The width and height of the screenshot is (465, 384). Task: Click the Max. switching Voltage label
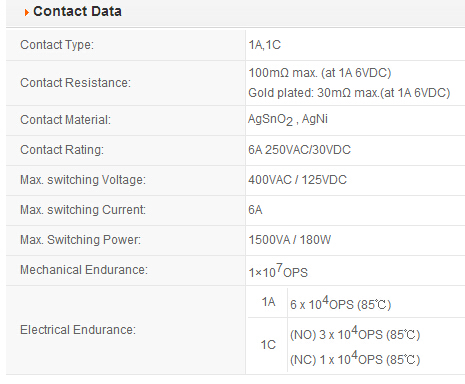[83, 180]
